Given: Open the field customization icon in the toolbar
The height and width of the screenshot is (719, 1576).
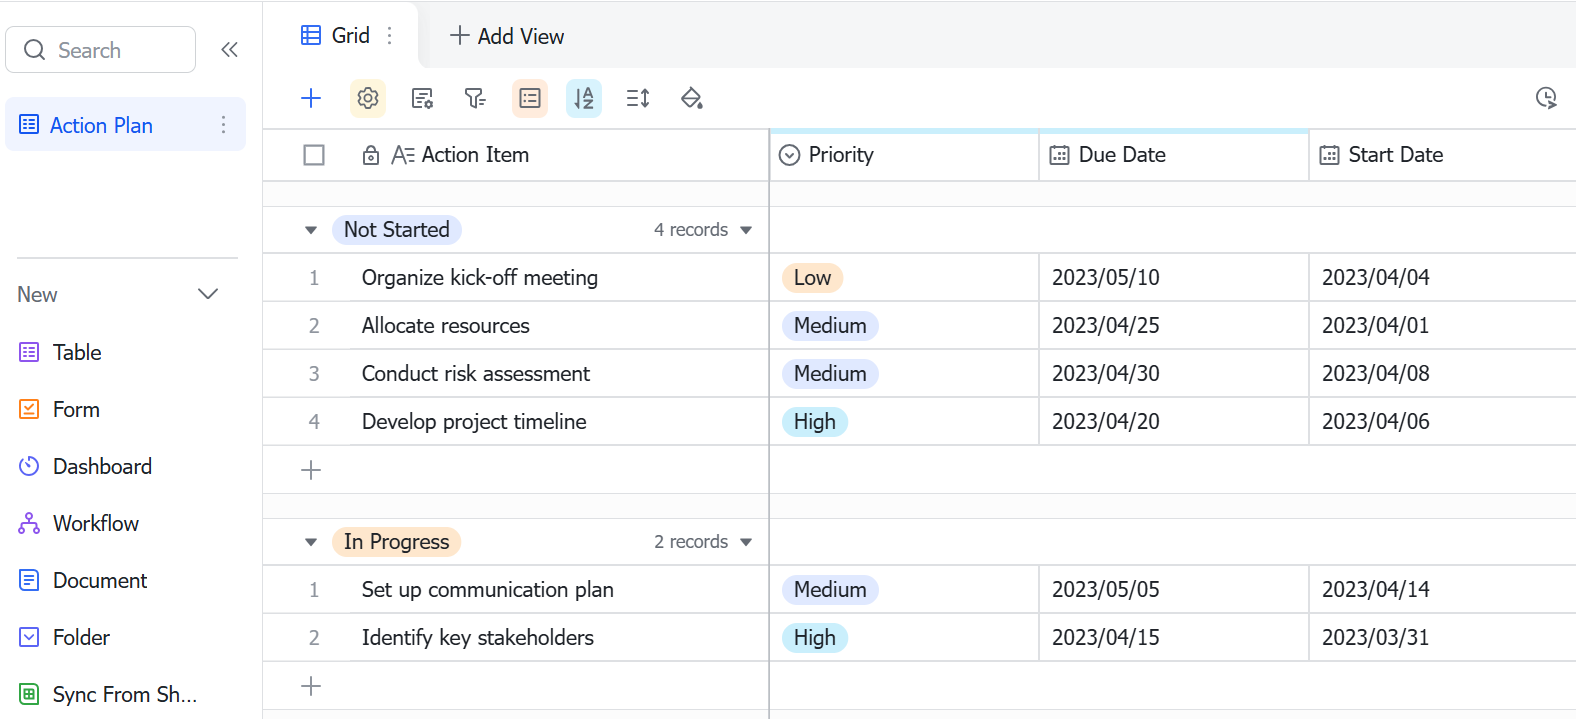Looking at the screenshot, I should click(x=423, y=98).
